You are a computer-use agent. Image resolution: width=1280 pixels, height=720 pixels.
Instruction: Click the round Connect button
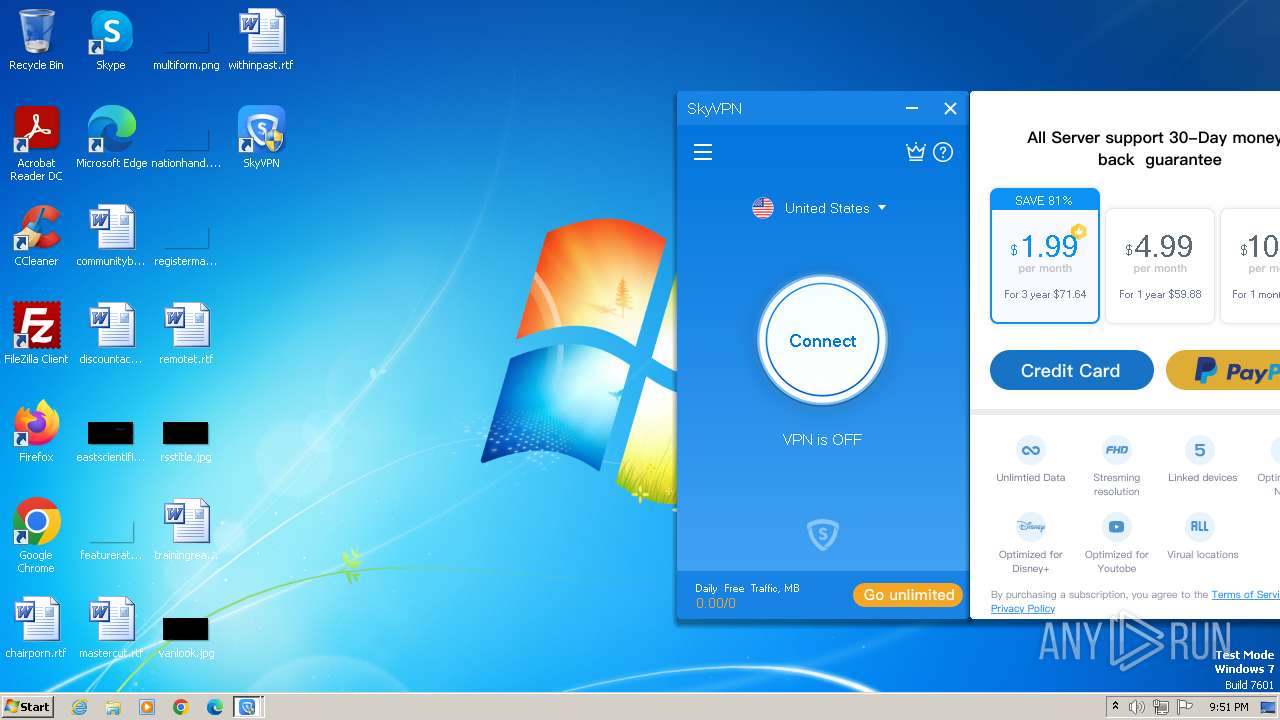point(822,340)
